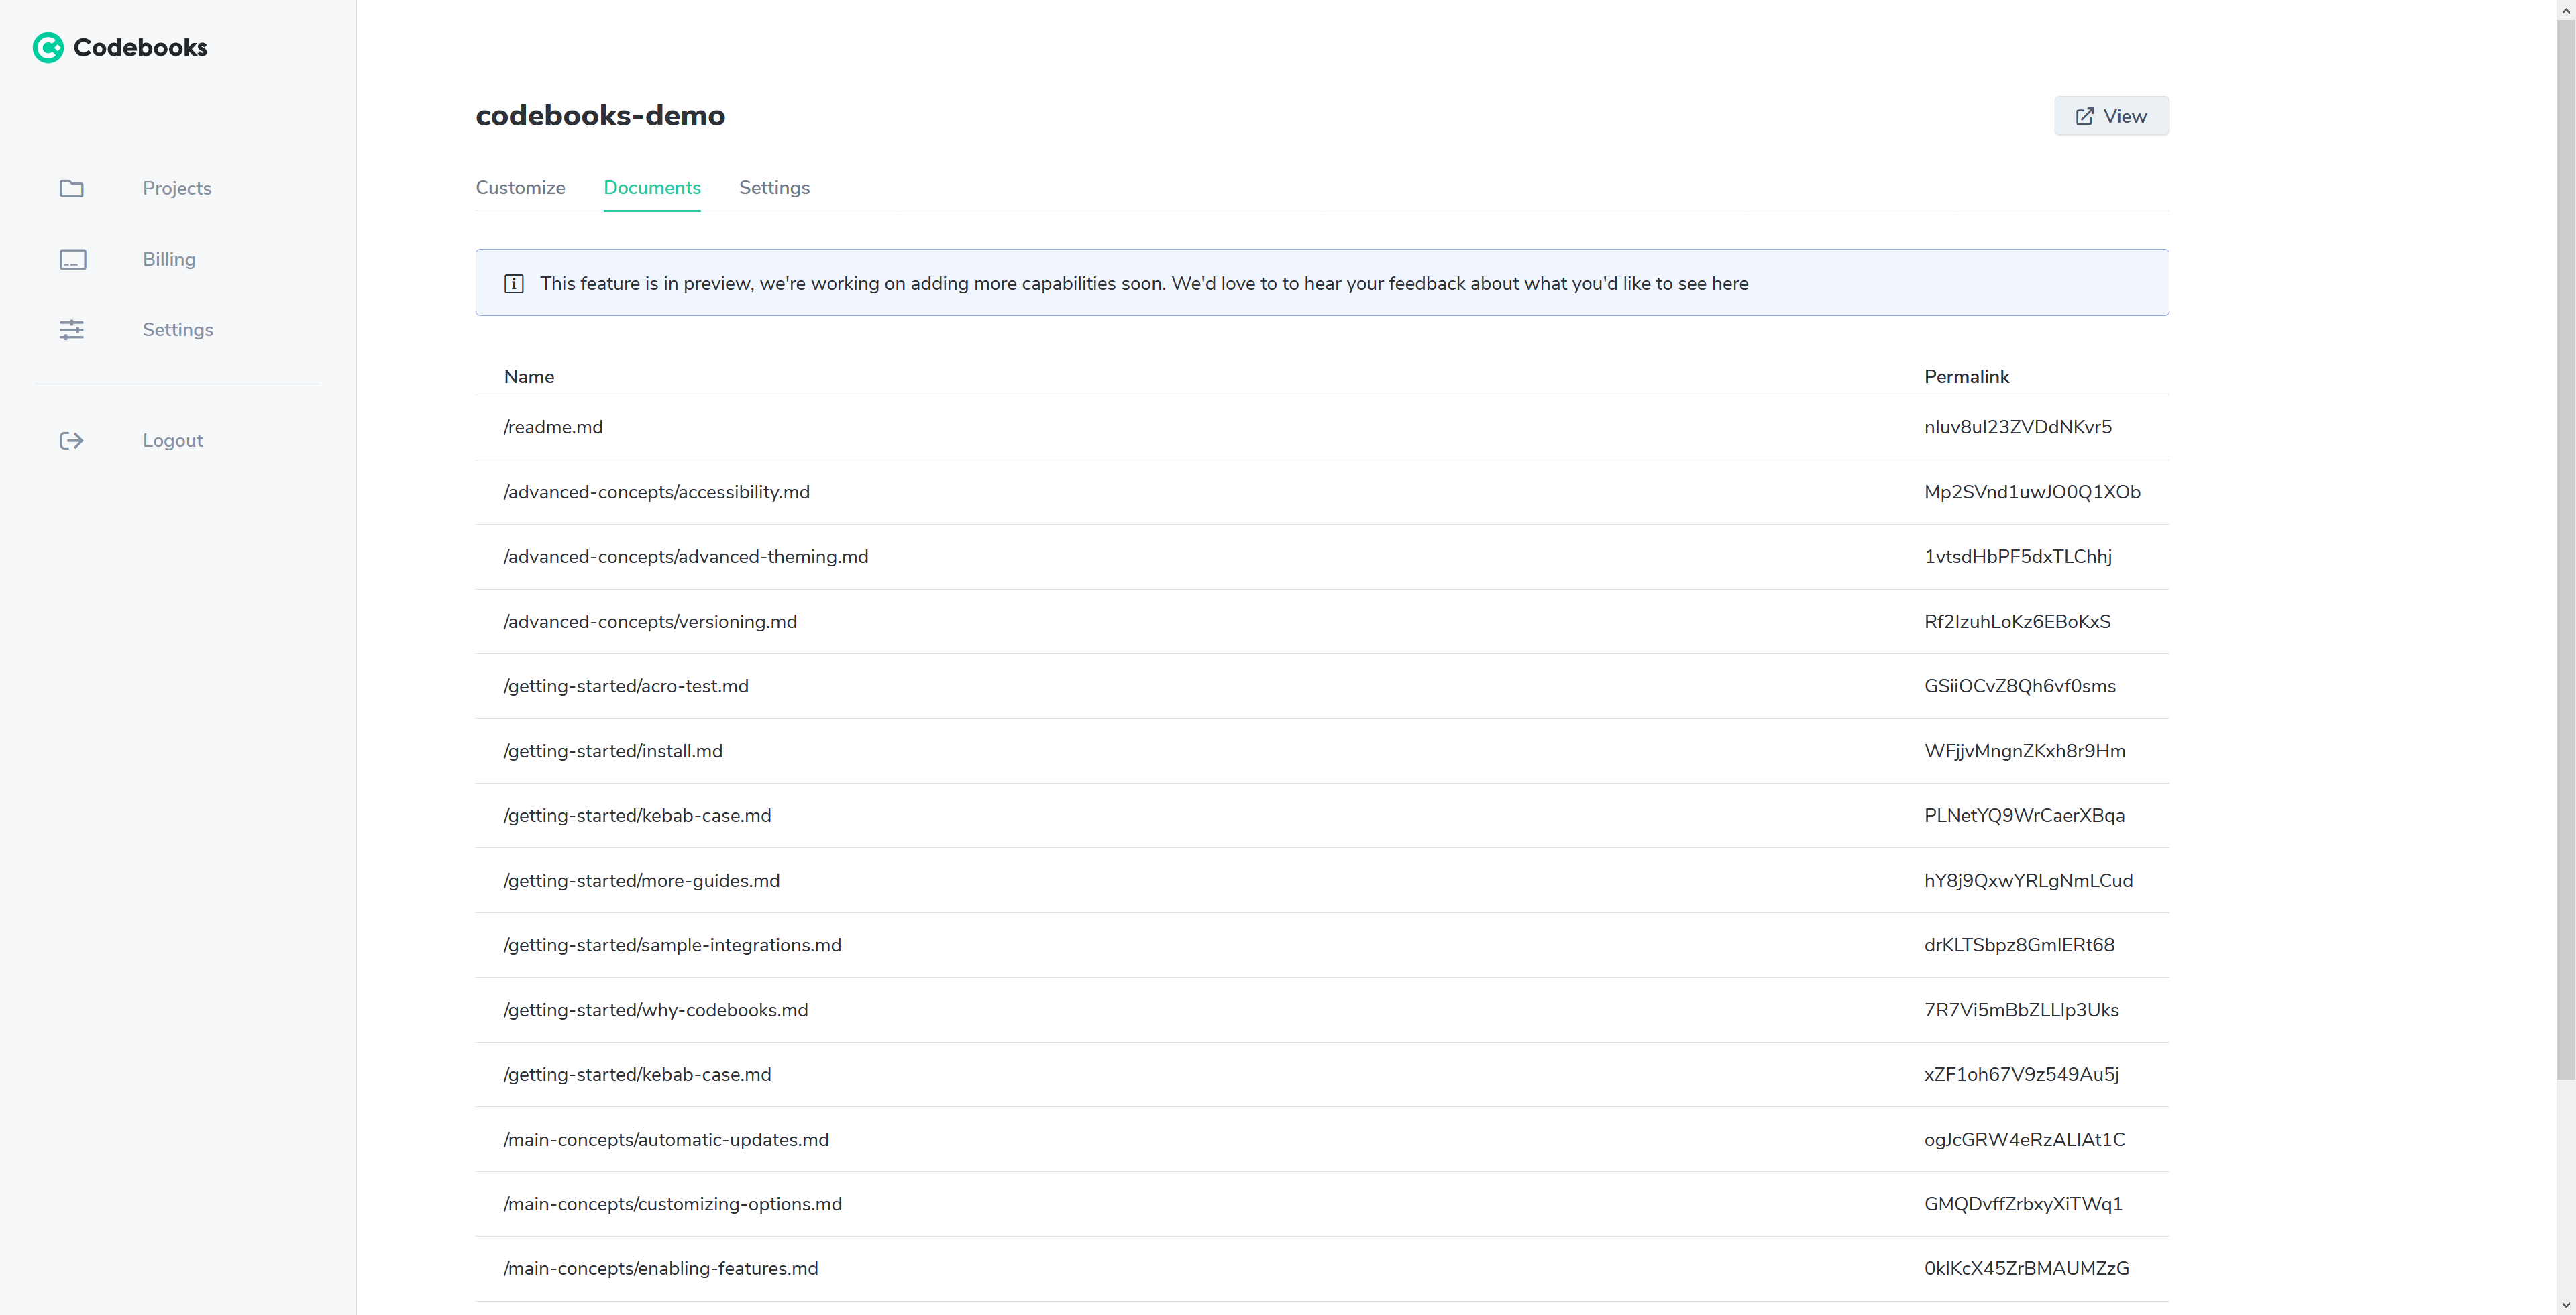Open /getting-started/install.md entry
This screenshot has width=2576, height=1315.
[613, 751]
